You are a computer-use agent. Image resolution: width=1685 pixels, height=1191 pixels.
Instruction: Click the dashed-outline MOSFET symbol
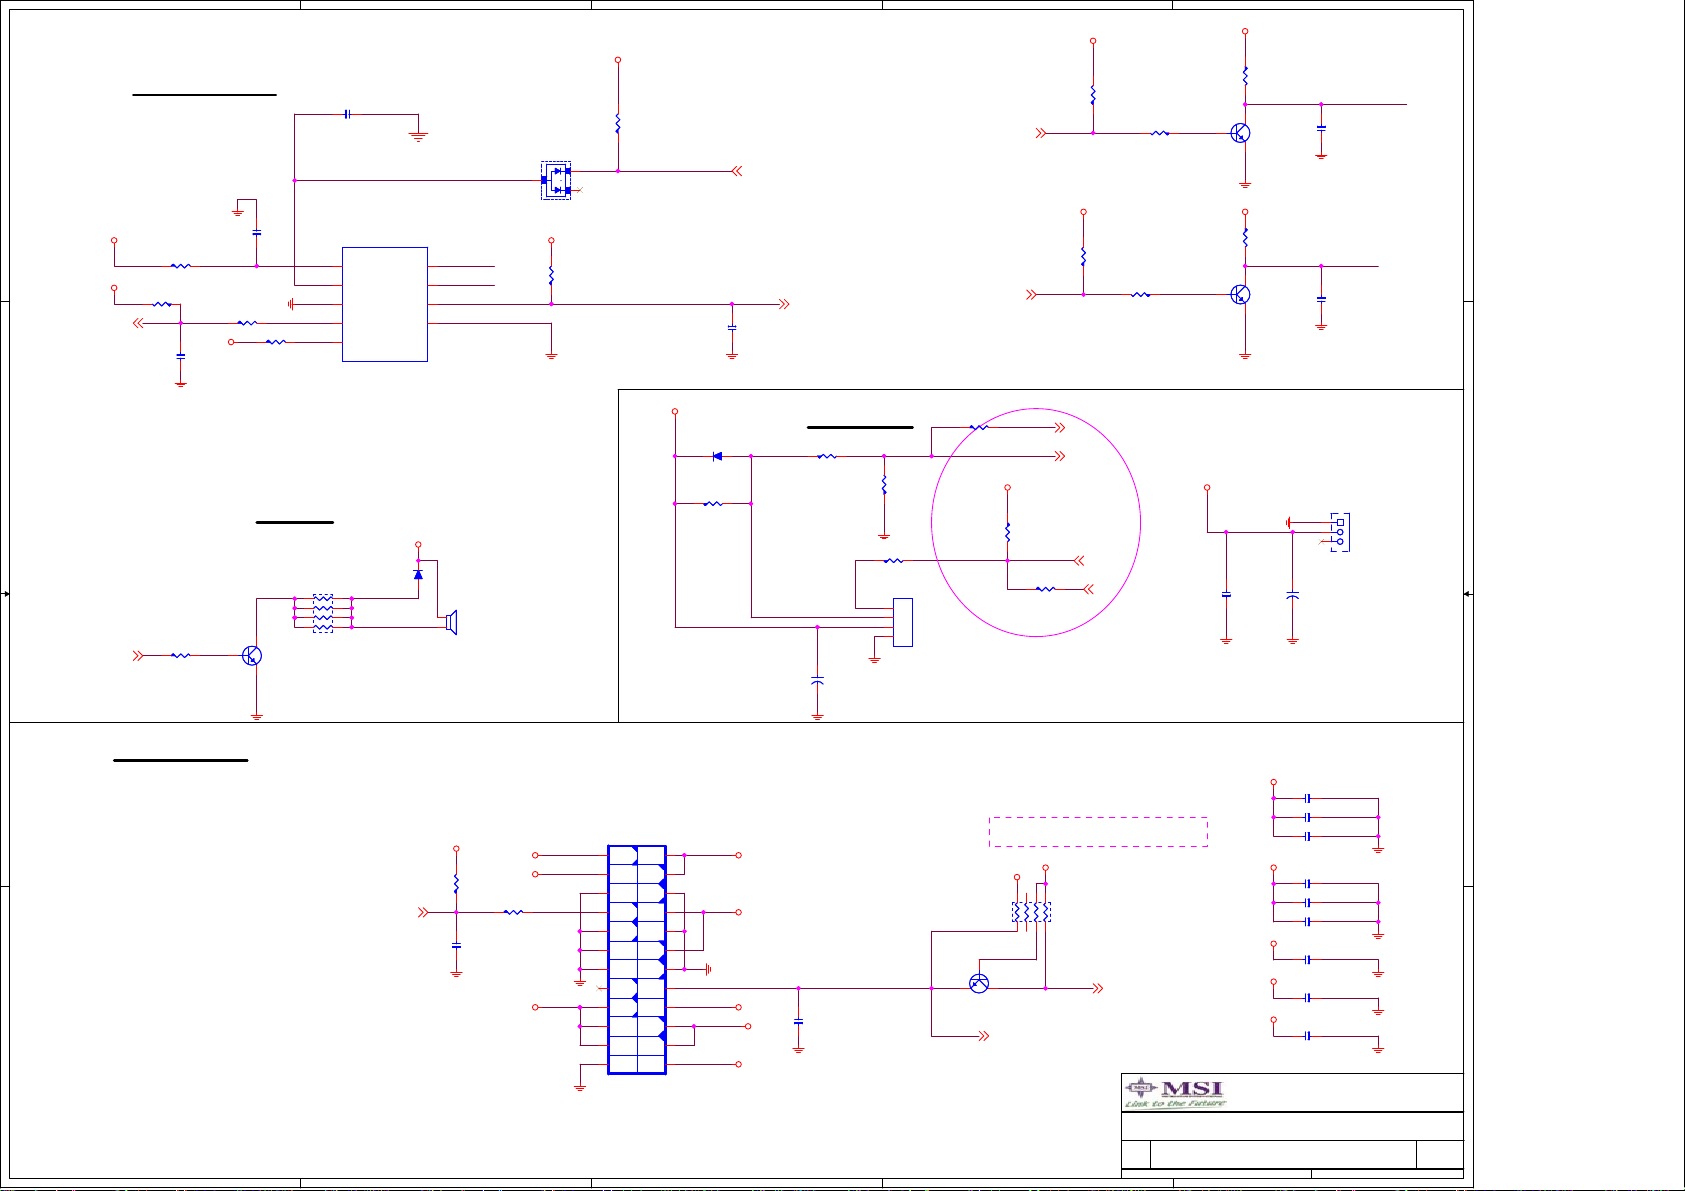click(556, 180)
